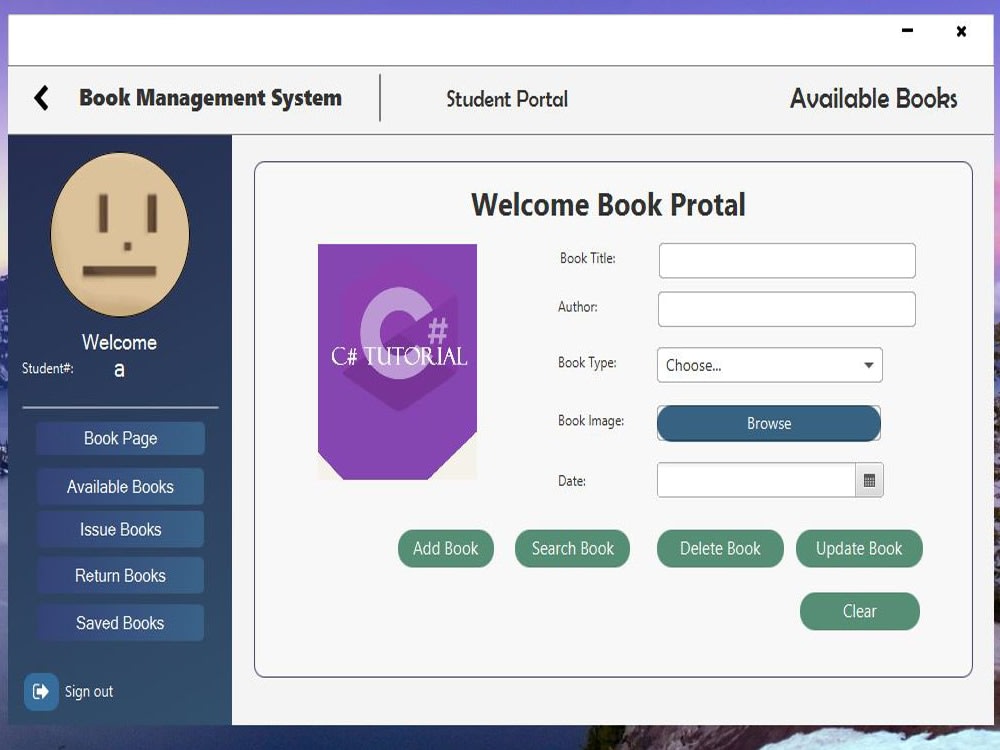
Task: Open Saved Books in the sidebar
Action: pyautogui.click(x=120, y=622)
